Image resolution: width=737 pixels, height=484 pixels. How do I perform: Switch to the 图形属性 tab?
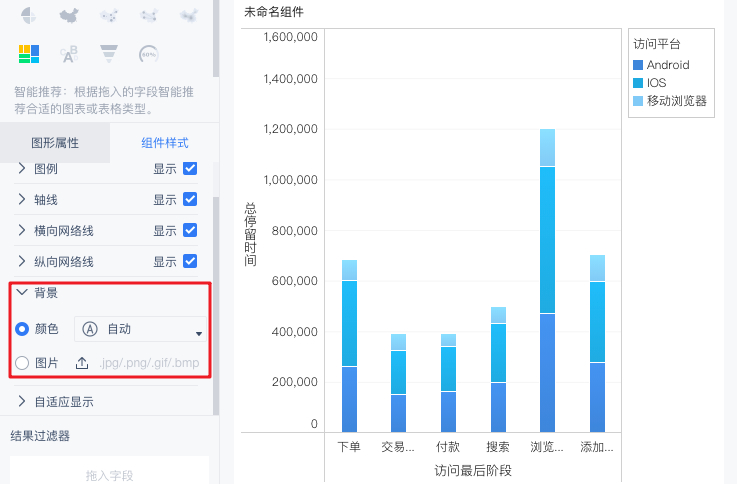click(55, 143)
